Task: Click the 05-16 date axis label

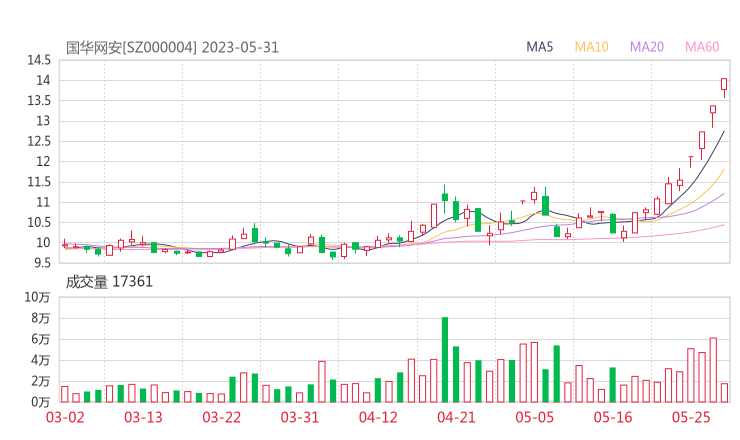Action: click(x=613, y=417)
